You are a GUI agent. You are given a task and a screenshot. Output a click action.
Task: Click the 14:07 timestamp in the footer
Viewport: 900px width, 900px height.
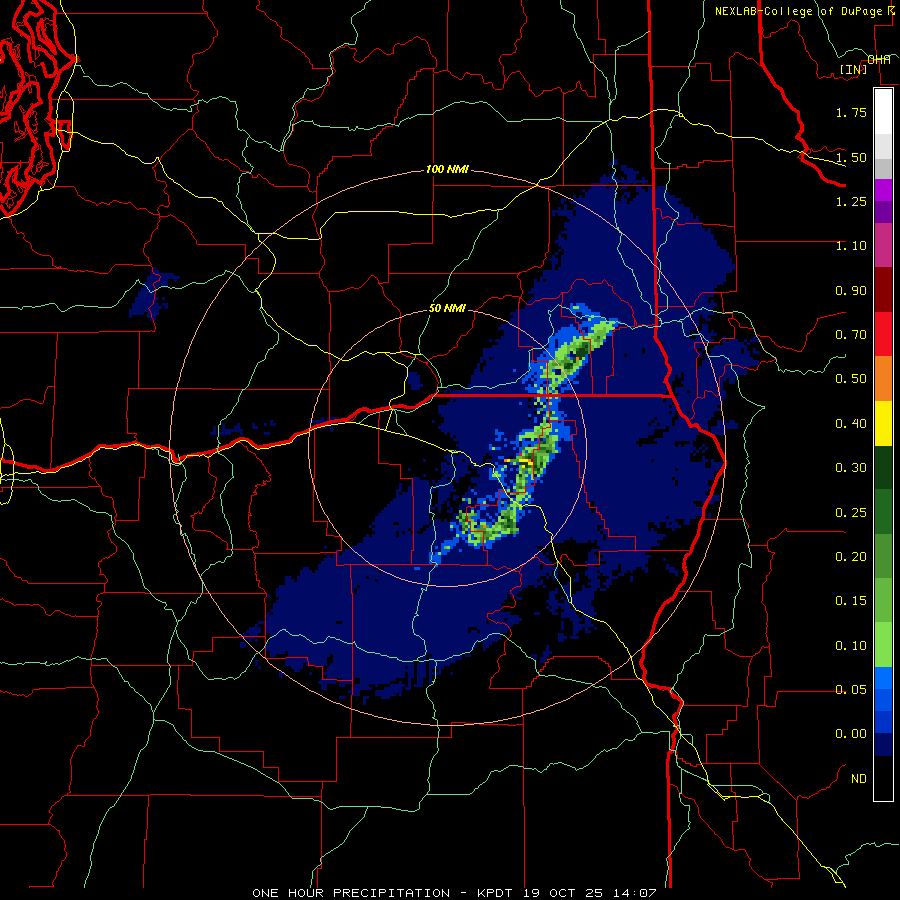(636, 893)
